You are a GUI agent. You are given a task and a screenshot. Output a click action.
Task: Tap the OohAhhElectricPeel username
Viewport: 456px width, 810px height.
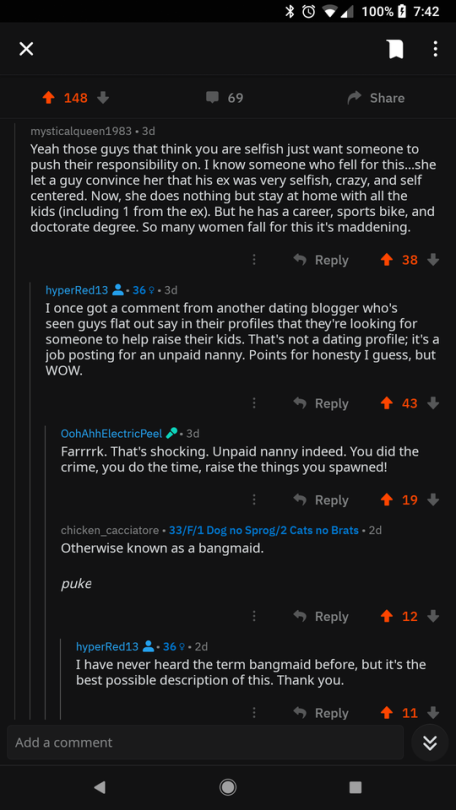click(112, 433)
